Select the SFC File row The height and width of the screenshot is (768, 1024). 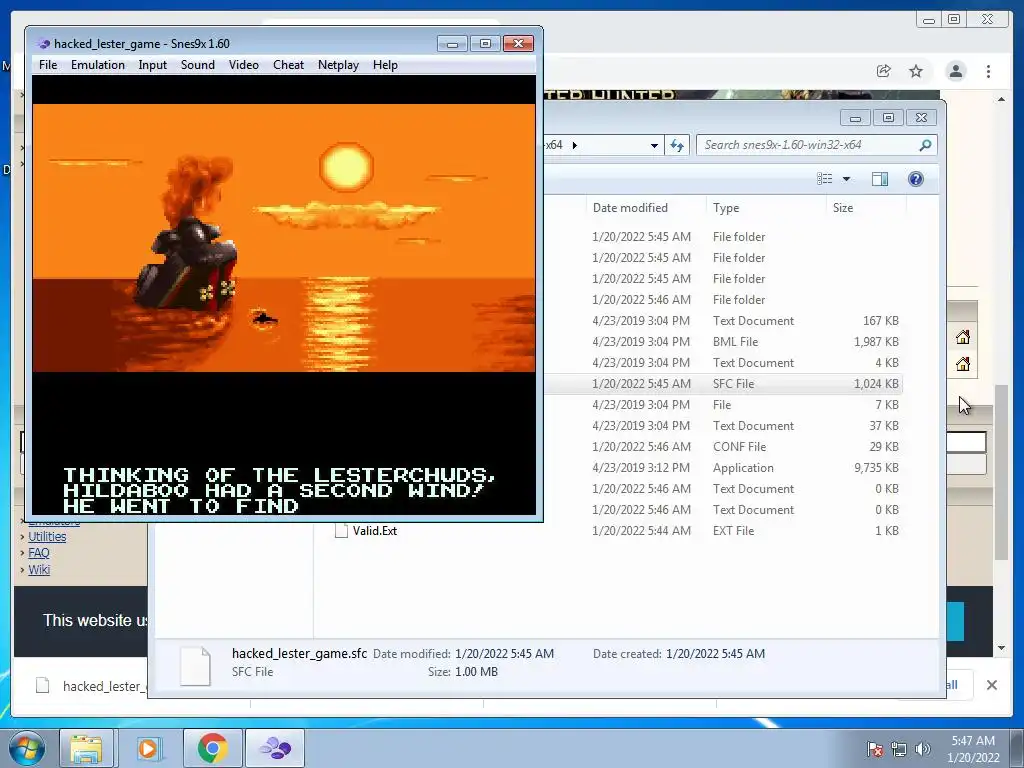723,384
